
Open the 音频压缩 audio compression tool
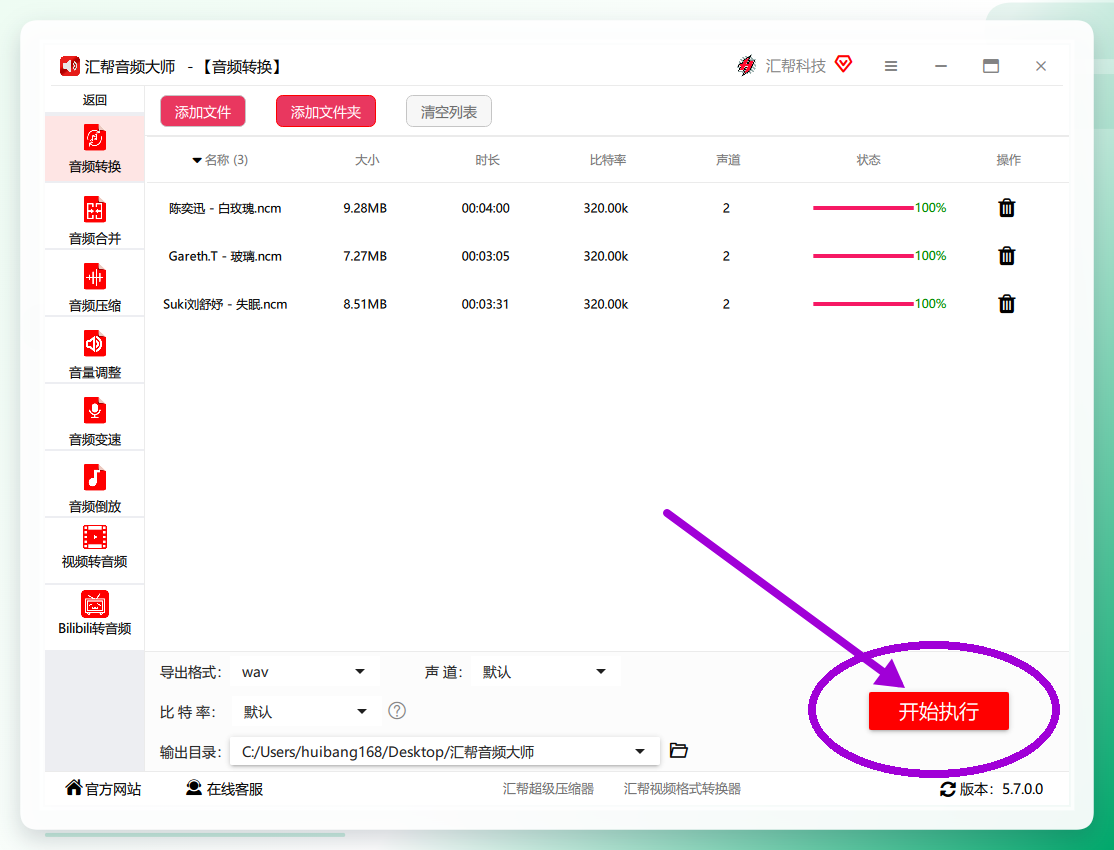(94, 287)
